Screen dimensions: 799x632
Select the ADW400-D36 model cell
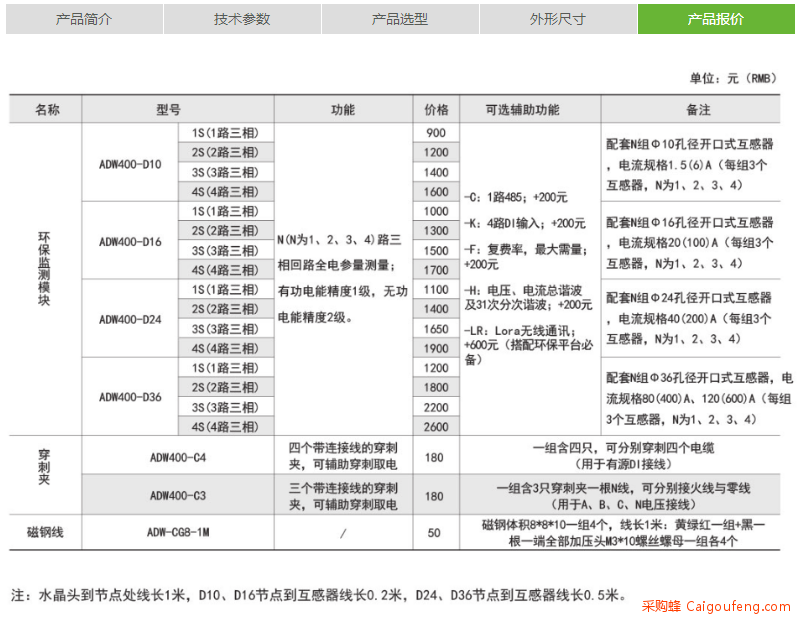click(x=130, y=397)
